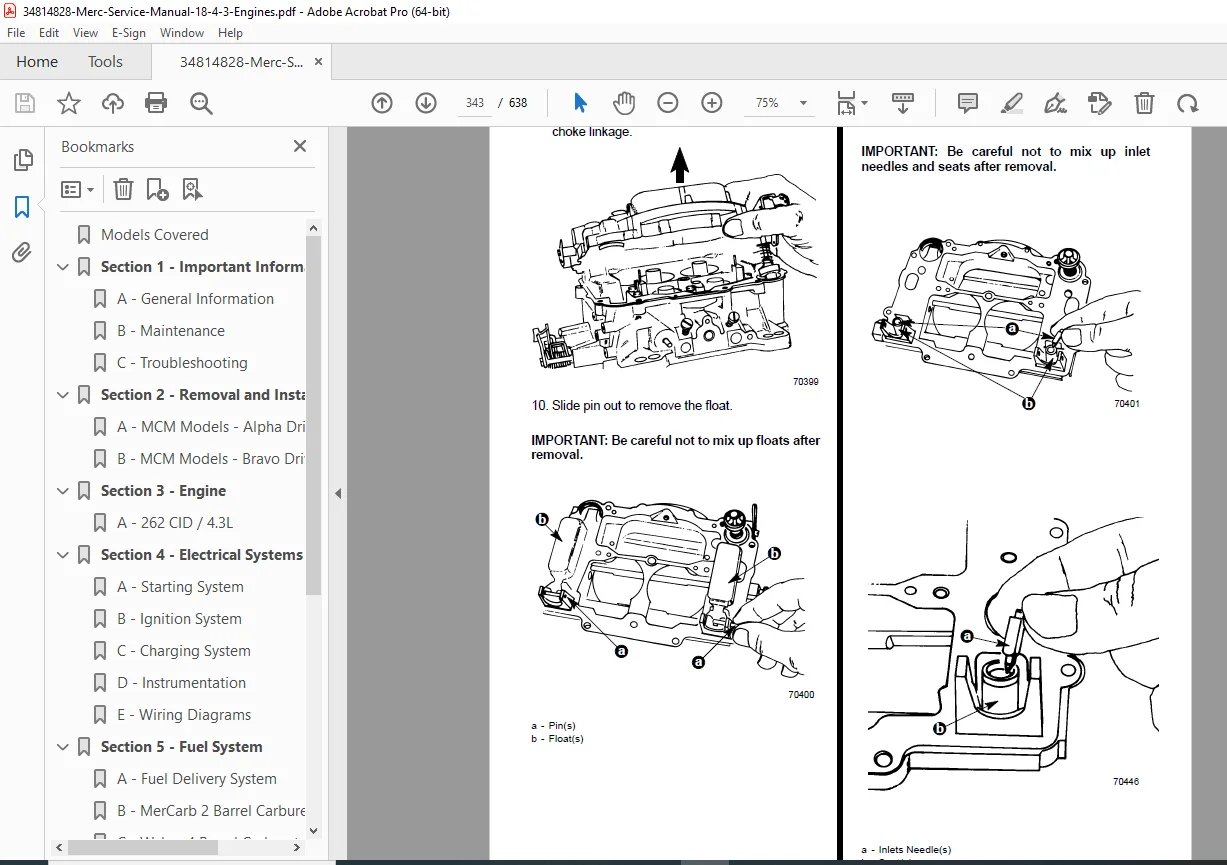The image size is (1227, 865).
Task: Open B - MerCarb 2 Barrel Carburetor bookmark
Action: (x=211, y=811)
